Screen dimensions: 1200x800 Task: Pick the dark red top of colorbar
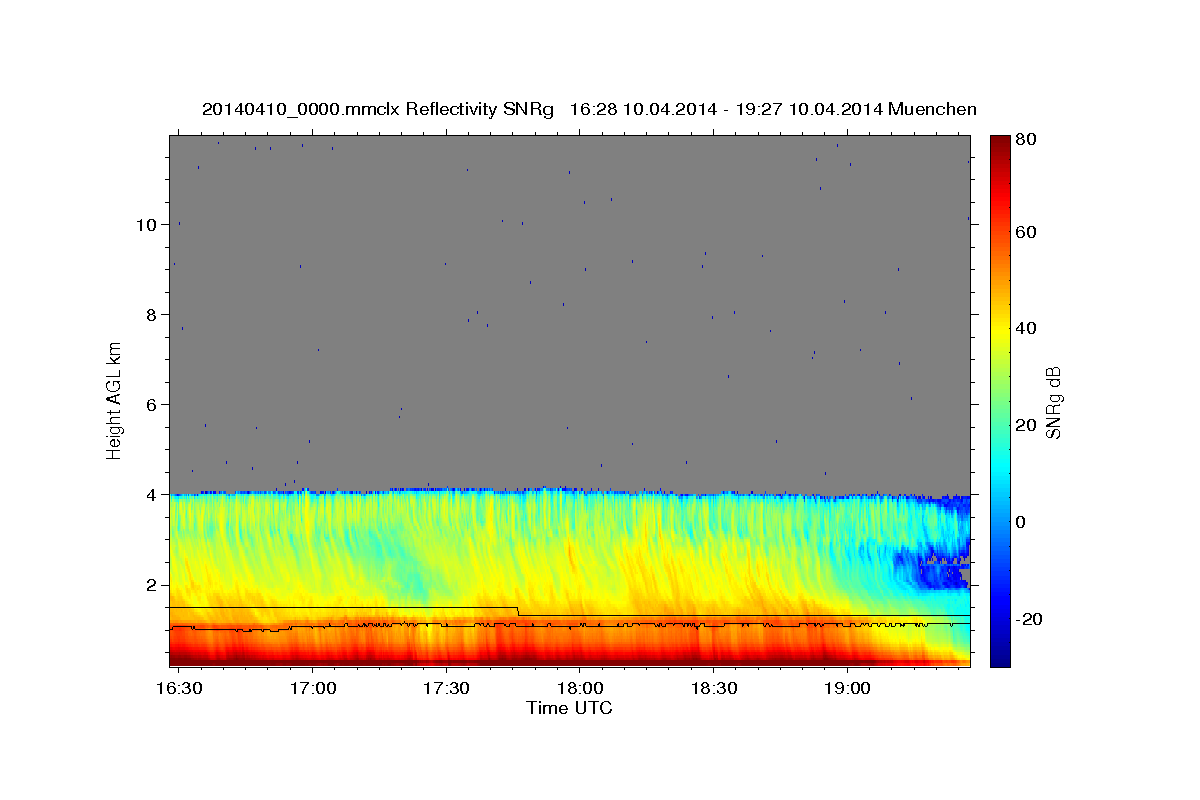(x=999, y=145)
